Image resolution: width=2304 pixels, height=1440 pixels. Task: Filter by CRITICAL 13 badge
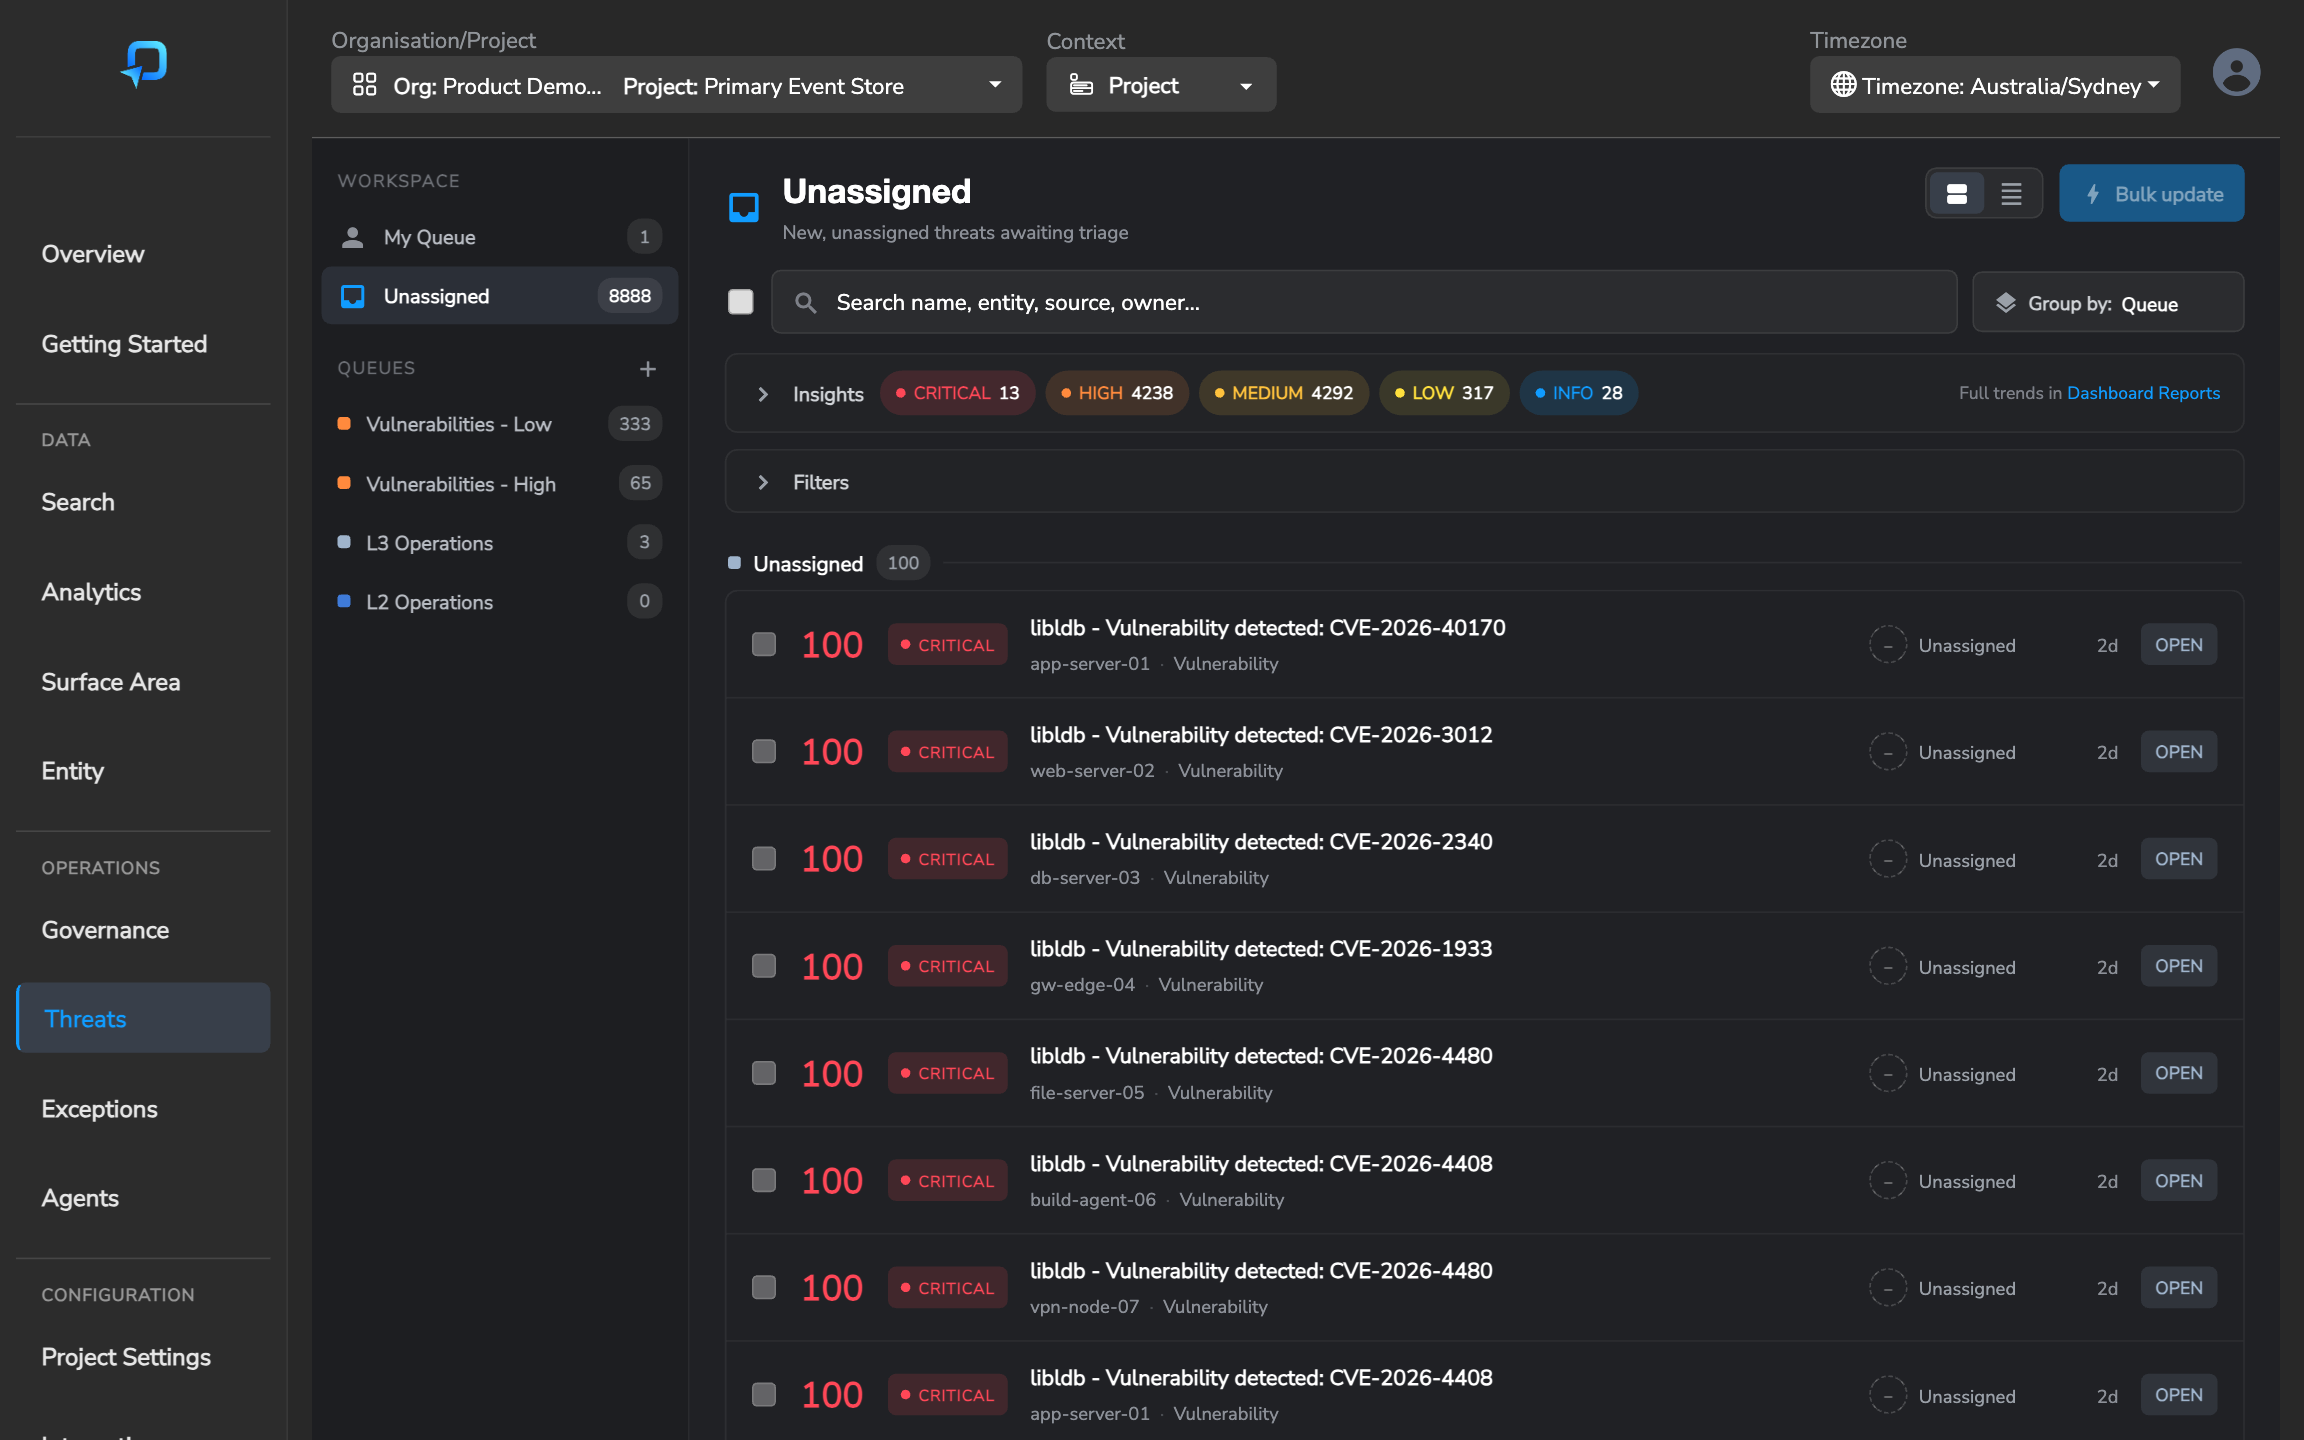tap(957, 393)
